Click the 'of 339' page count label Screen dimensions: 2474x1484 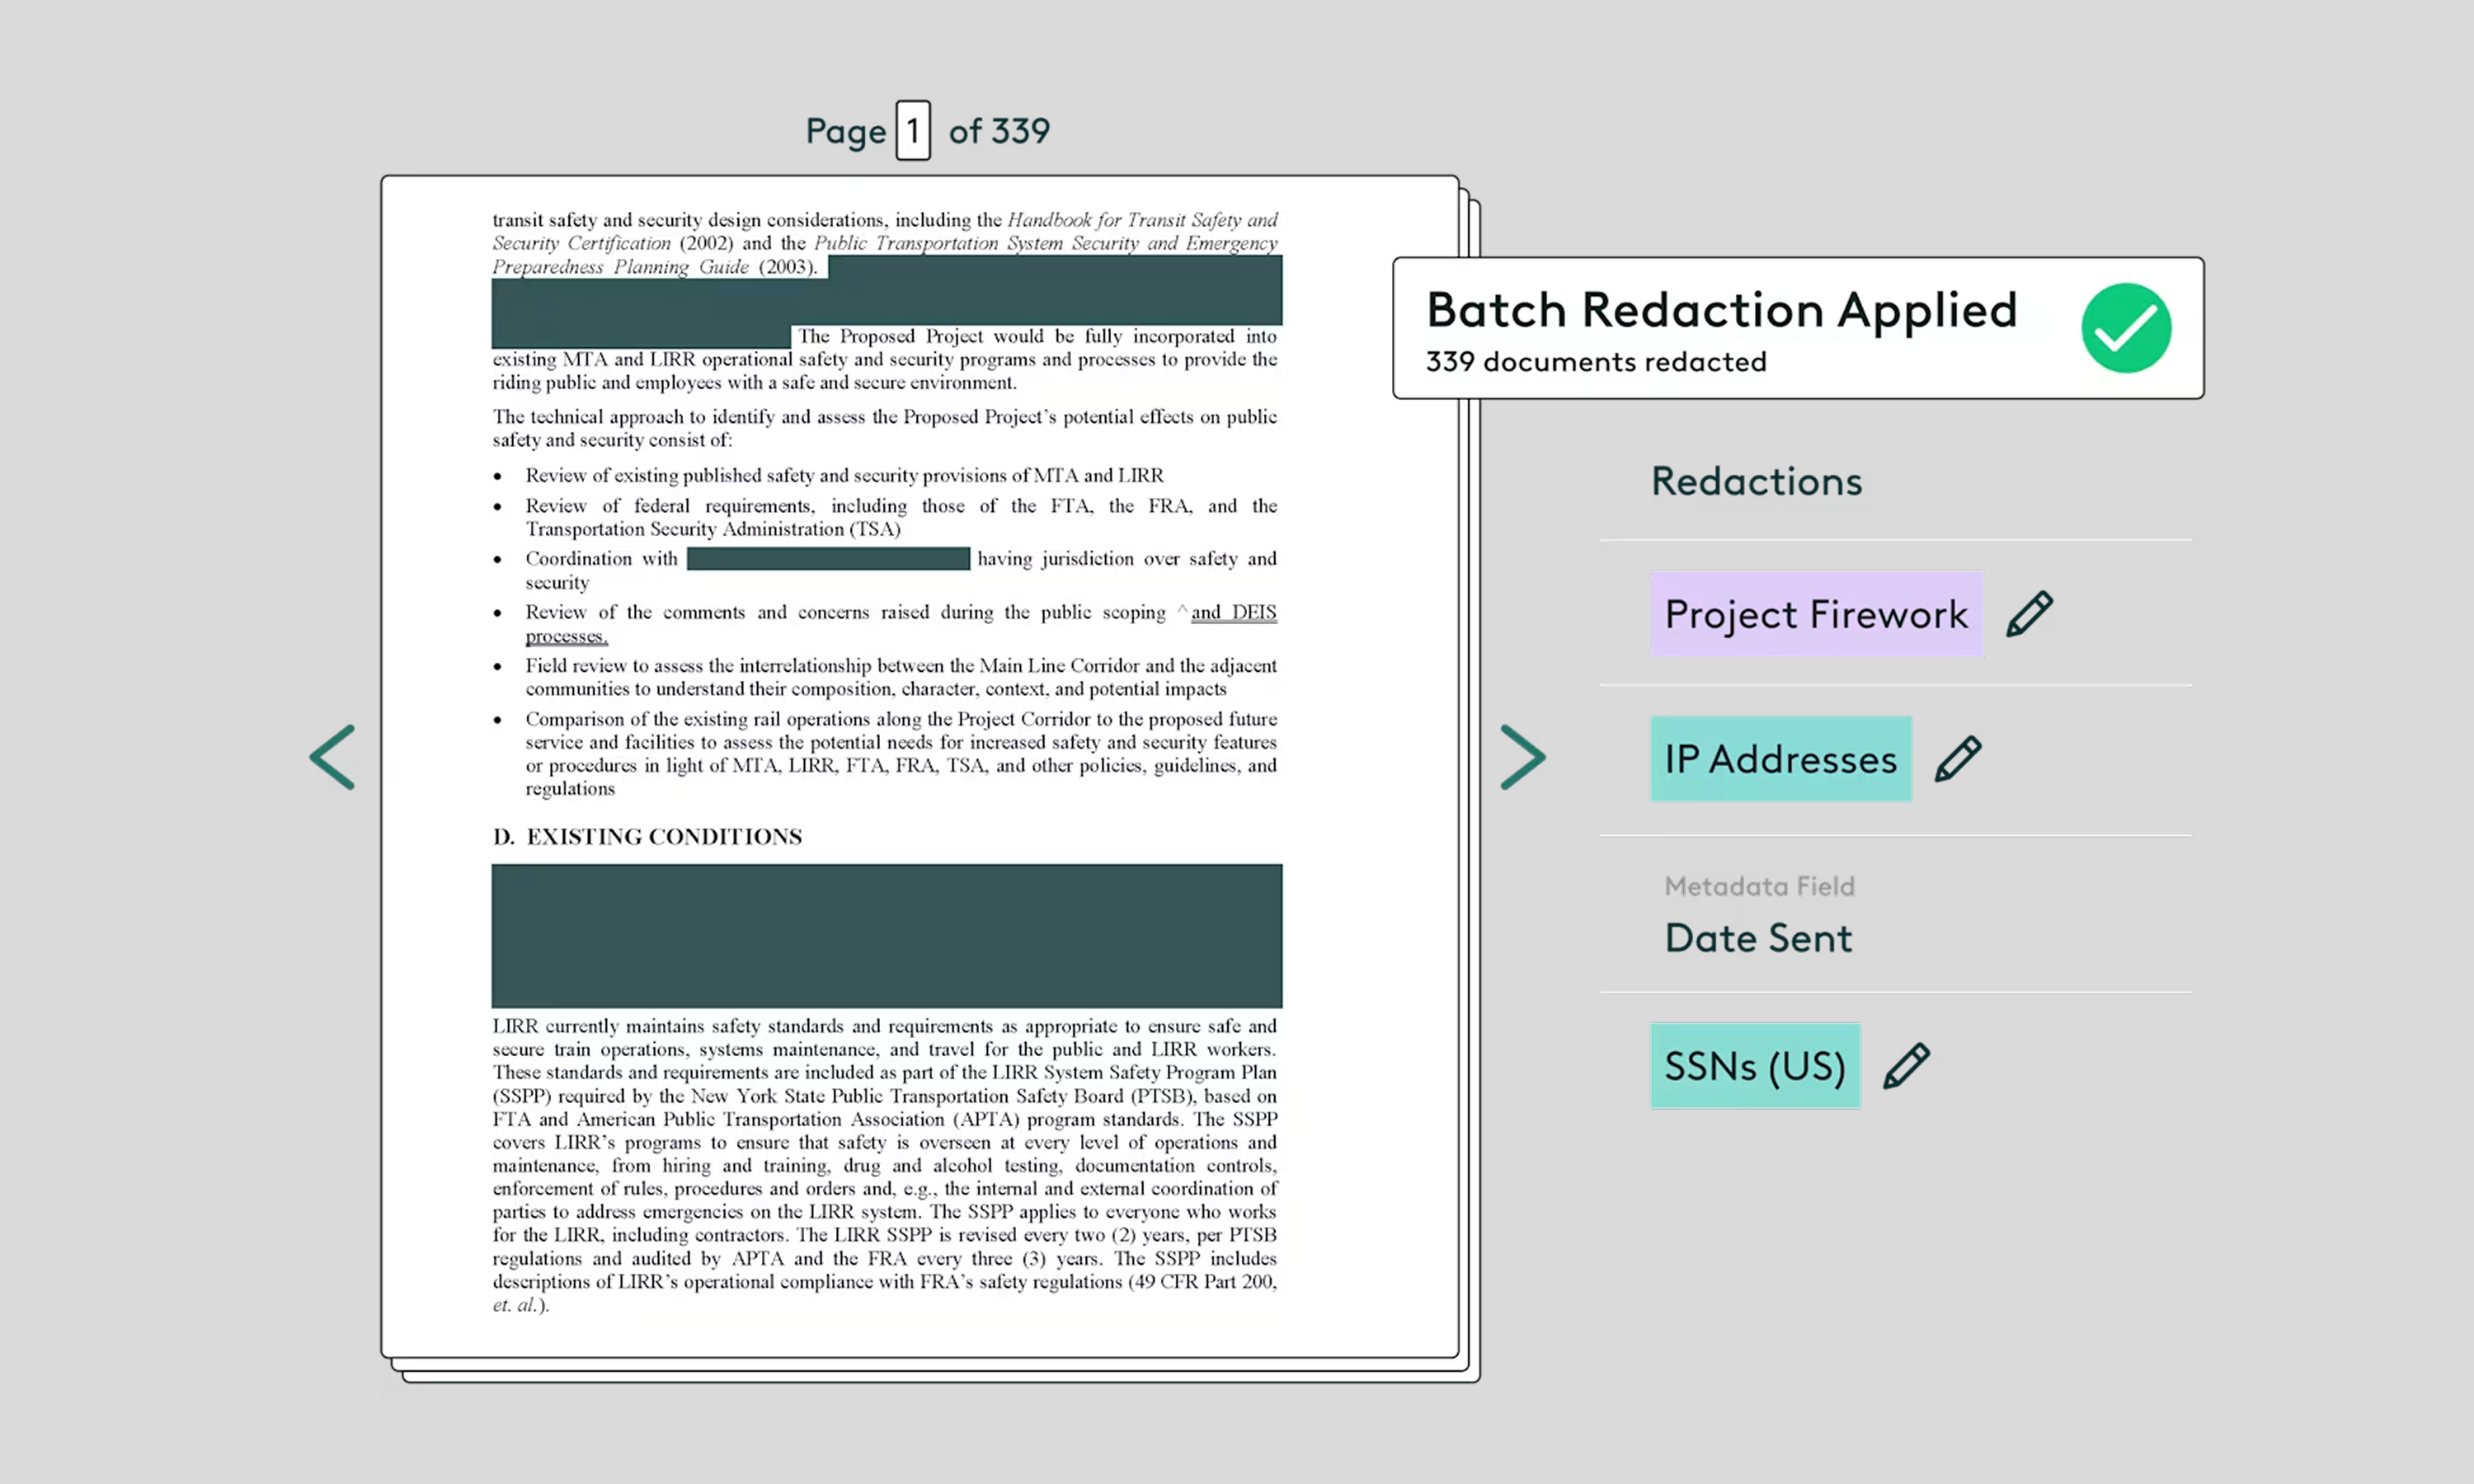[x=998, y=131]
